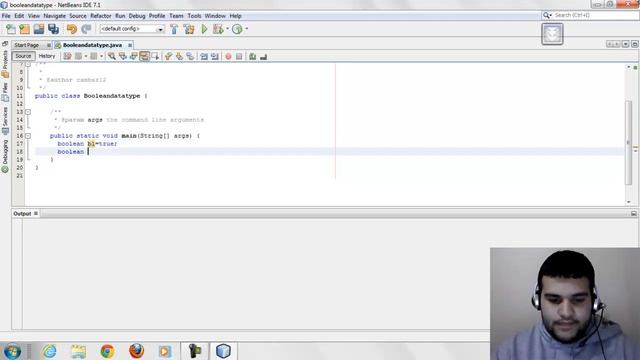Click the Windows Start button

click(x=12, y=351)
